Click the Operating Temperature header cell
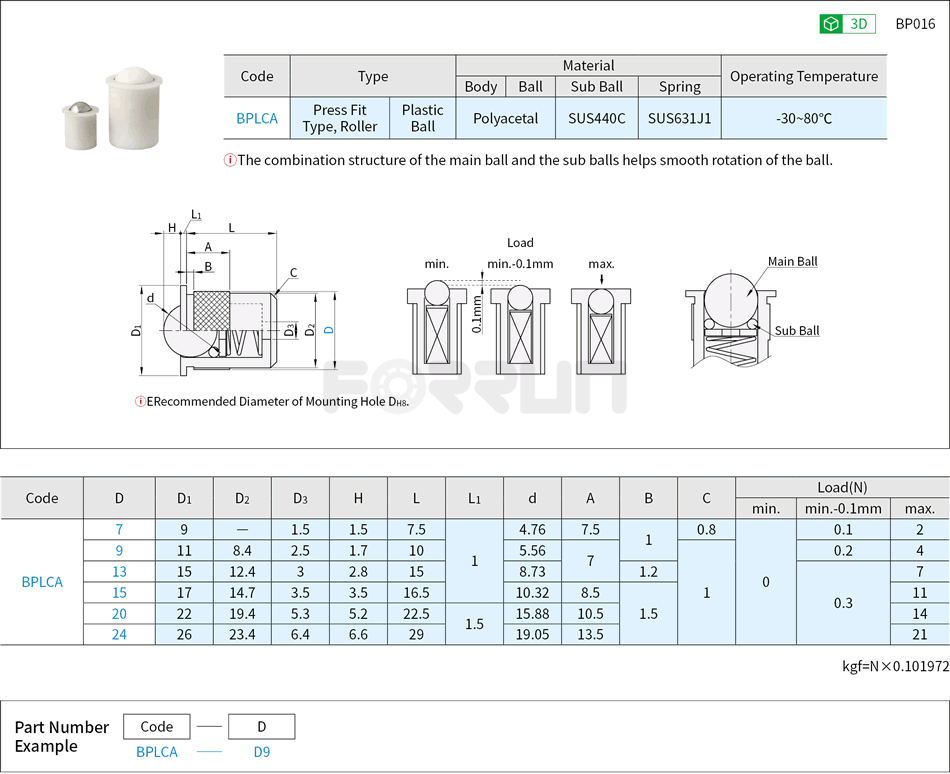The width and height of the screenshot is (950, 774). click(805, 76)
